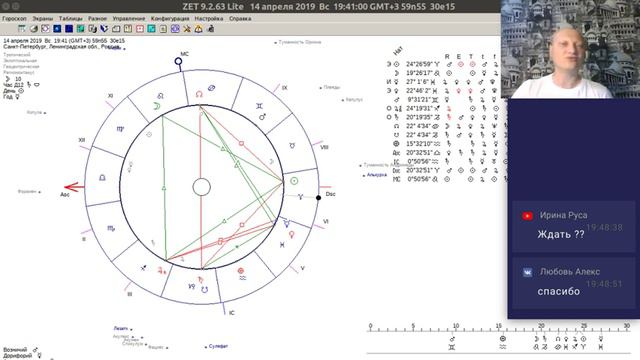
Task: Click the dark person figure toolbar icon
Action: (211, 29)
